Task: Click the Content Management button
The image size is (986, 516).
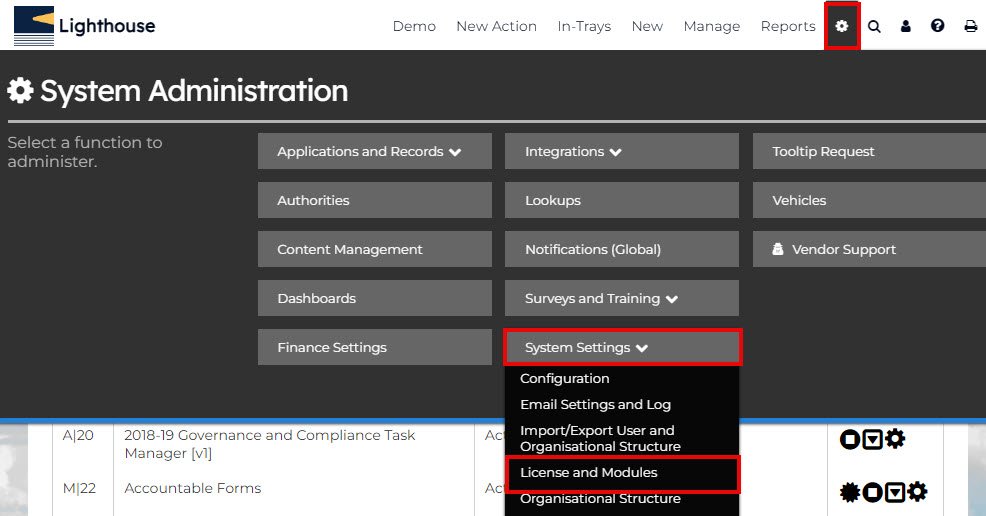Action: click(374, 250)
